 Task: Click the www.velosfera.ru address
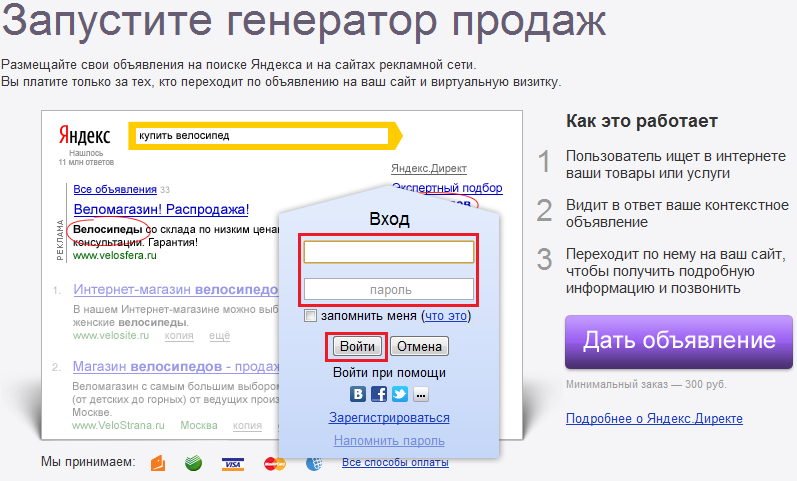pos(115,256)
